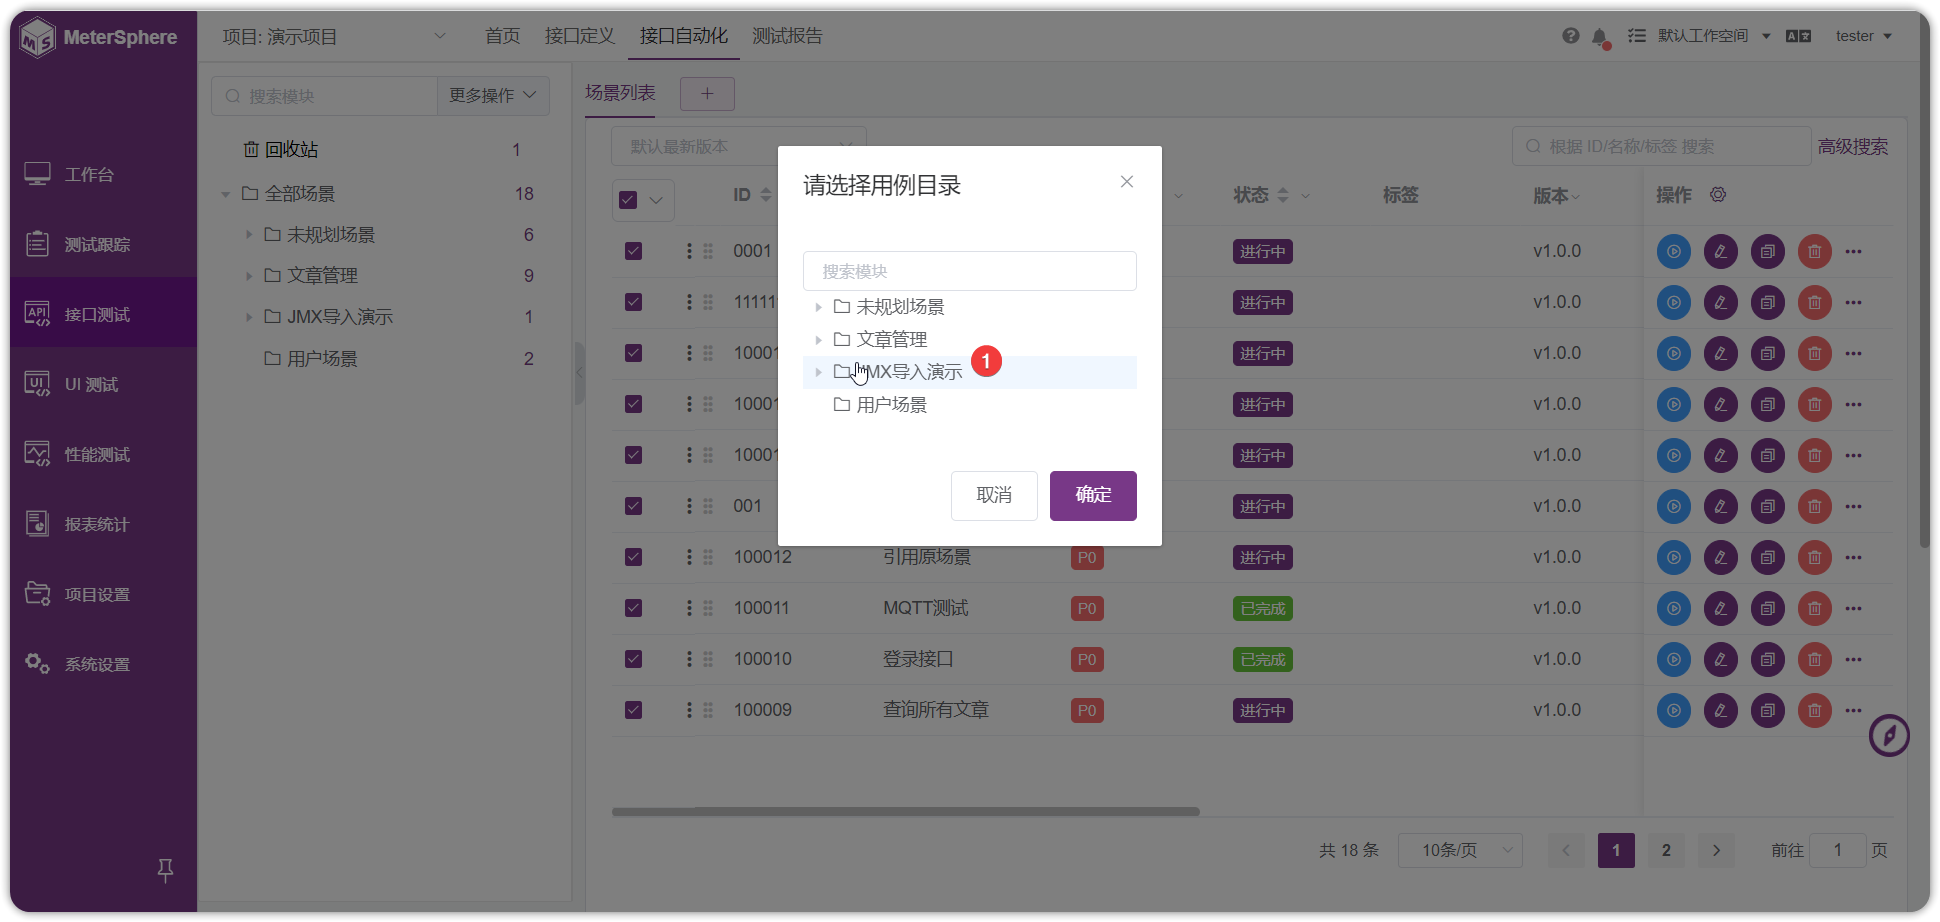
Task: Click the help question mark icon
Action: 1570,36
